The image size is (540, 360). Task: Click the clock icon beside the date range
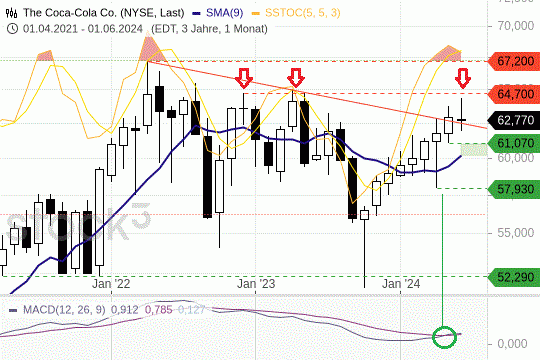click(x=12, y=29)
